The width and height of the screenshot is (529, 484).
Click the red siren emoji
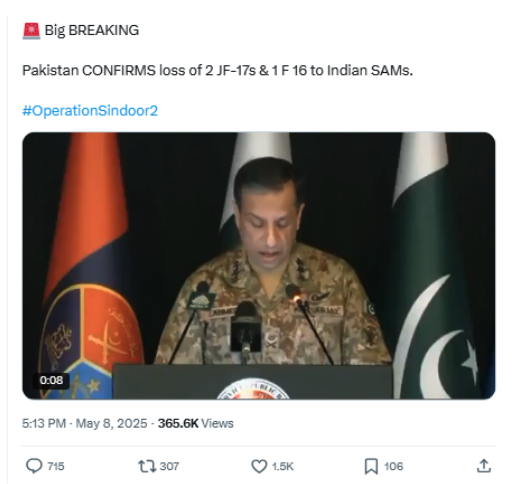click(31, 31)
